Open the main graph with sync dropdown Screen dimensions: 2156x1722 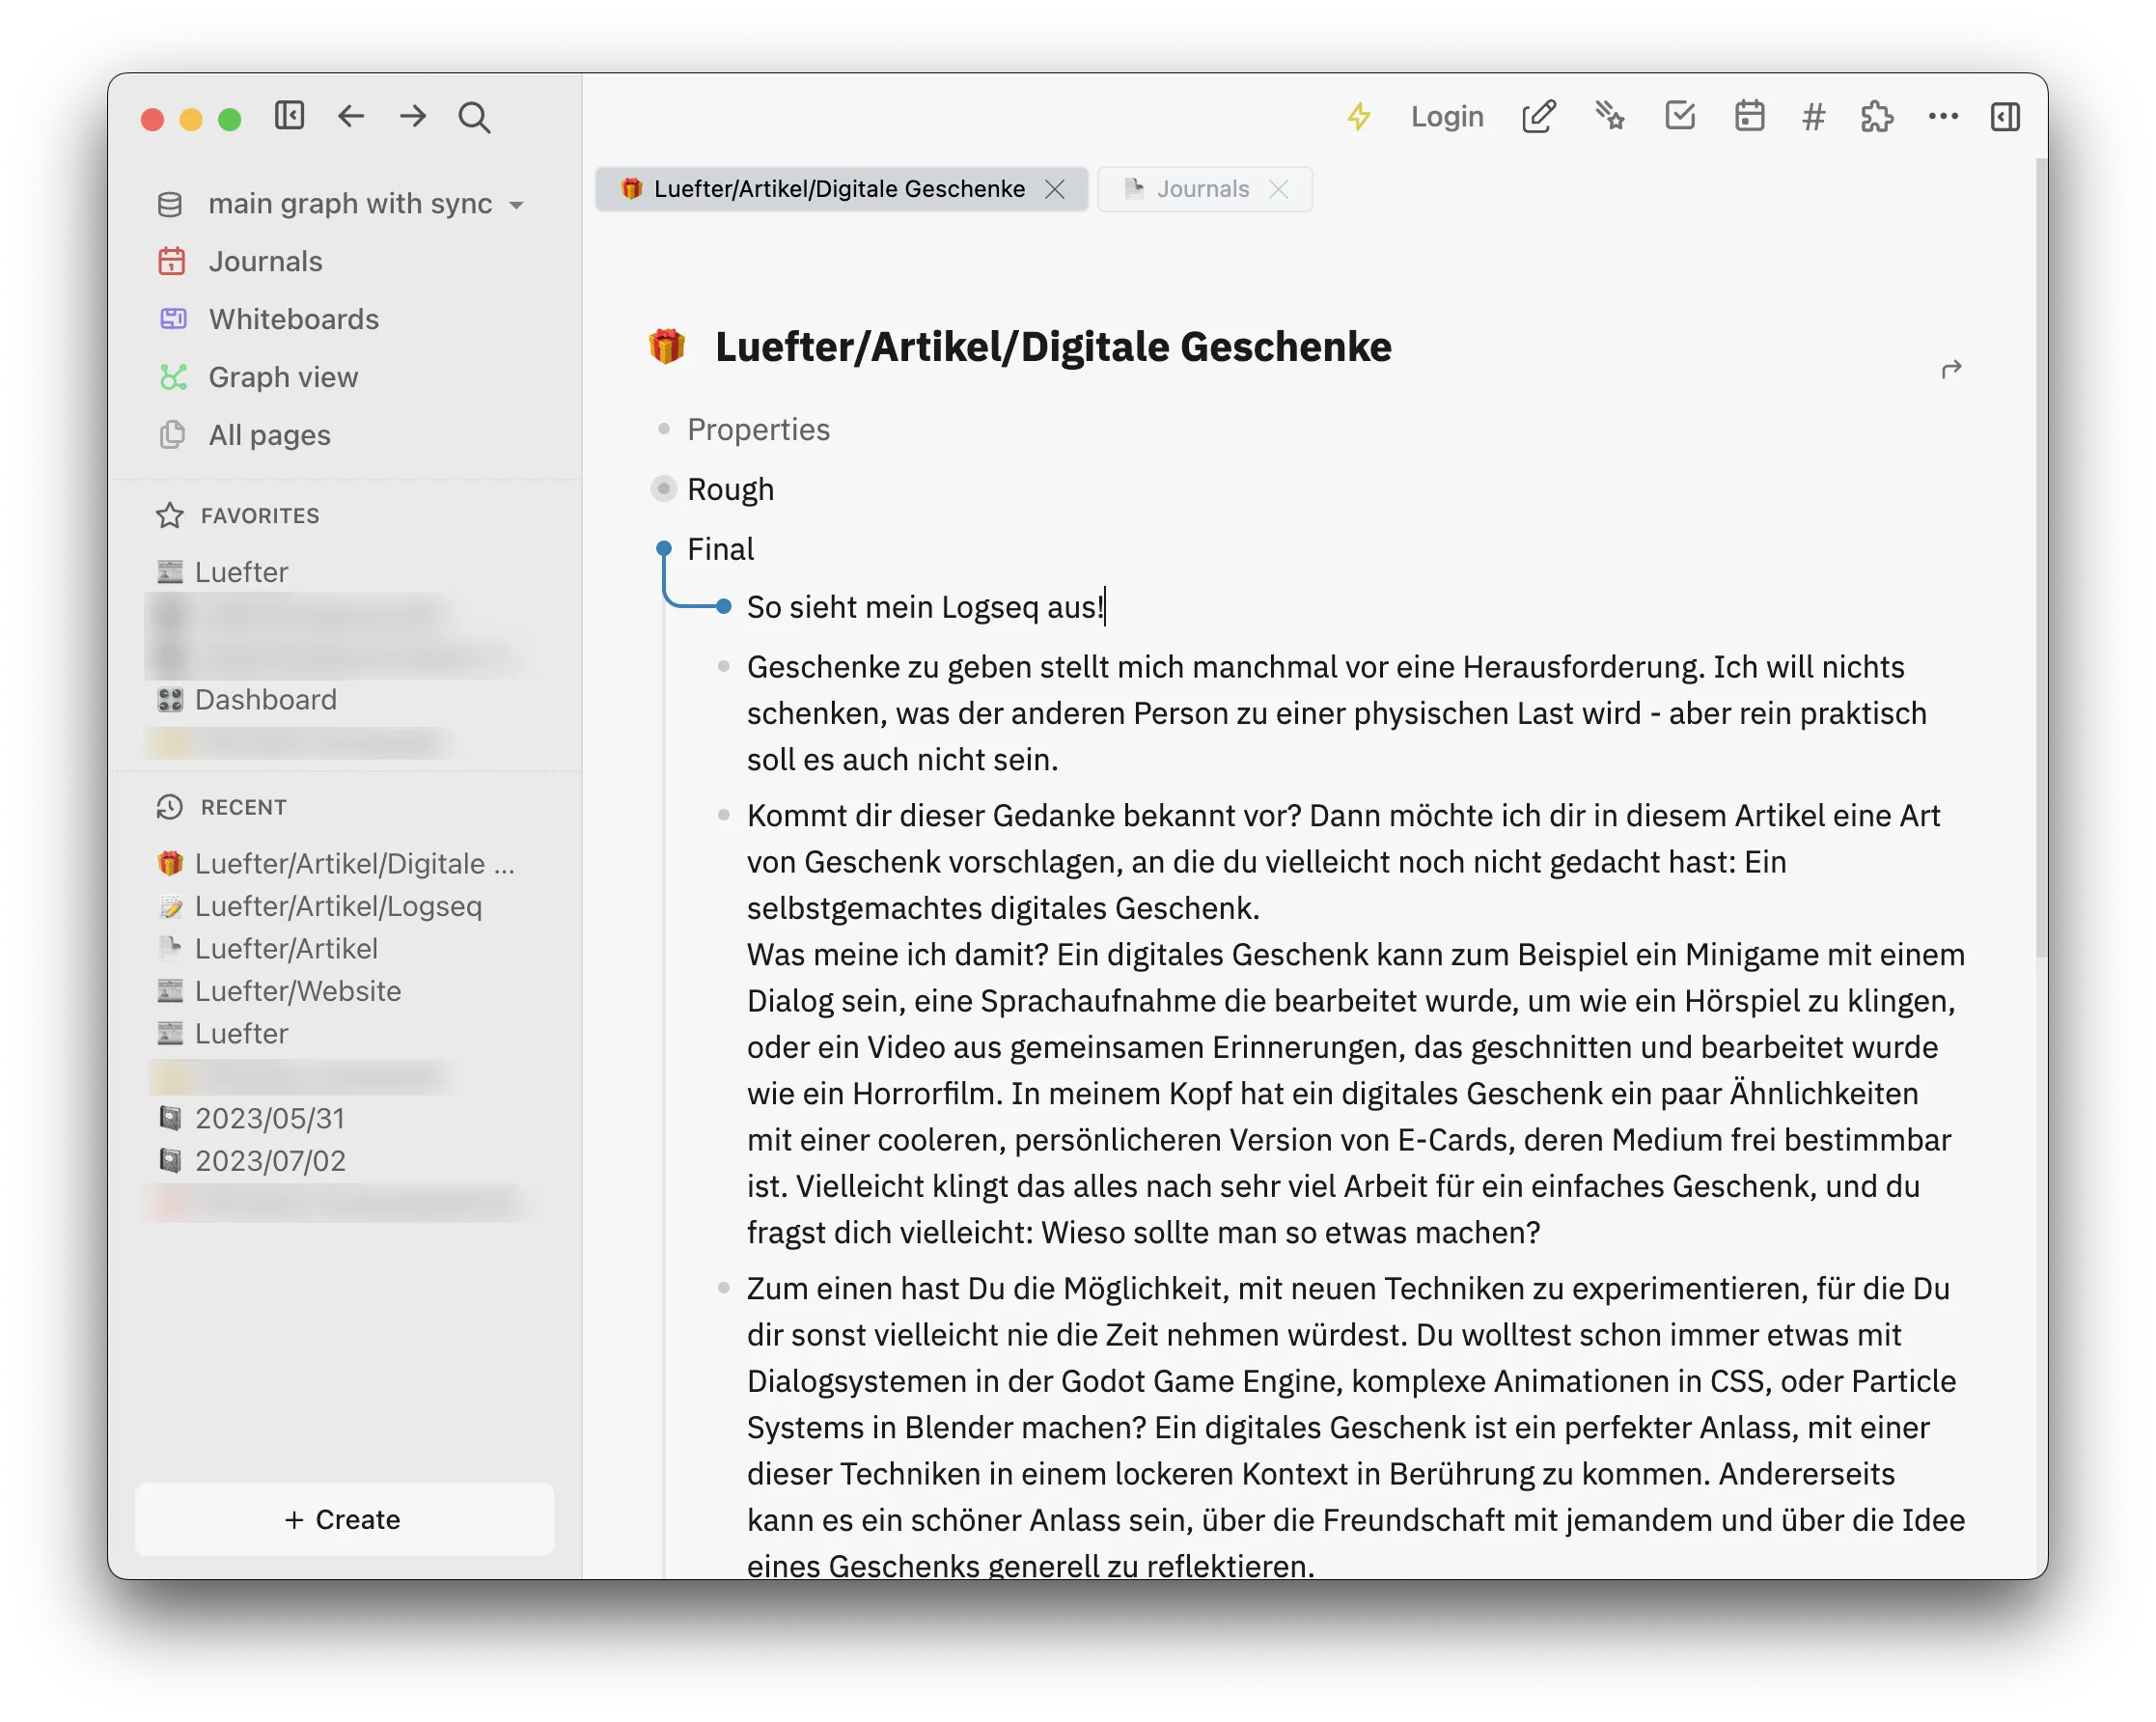click(350, 204)
